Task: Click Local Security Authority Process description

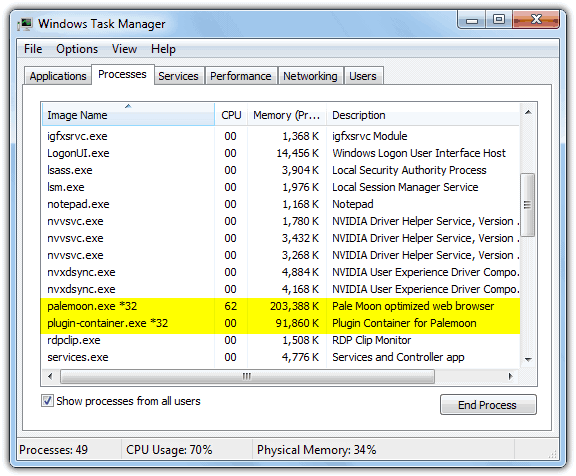Action: (x=409, y=170)
